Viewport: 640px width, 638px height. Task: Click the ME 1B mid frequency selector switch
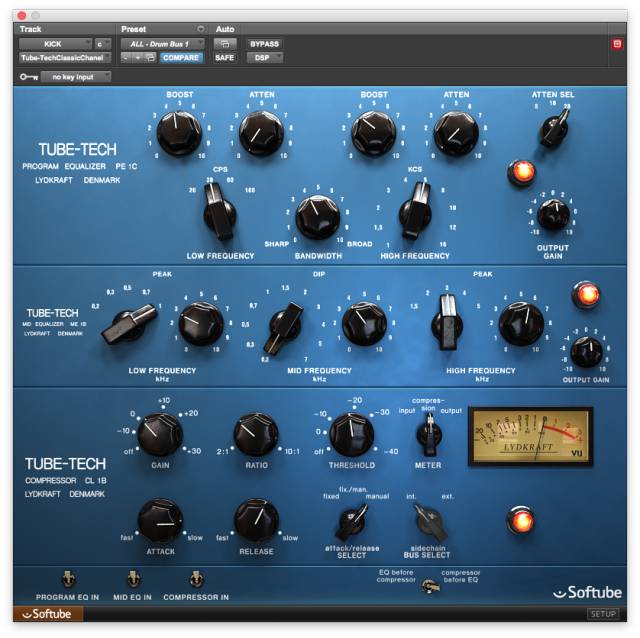coord(284,328)
